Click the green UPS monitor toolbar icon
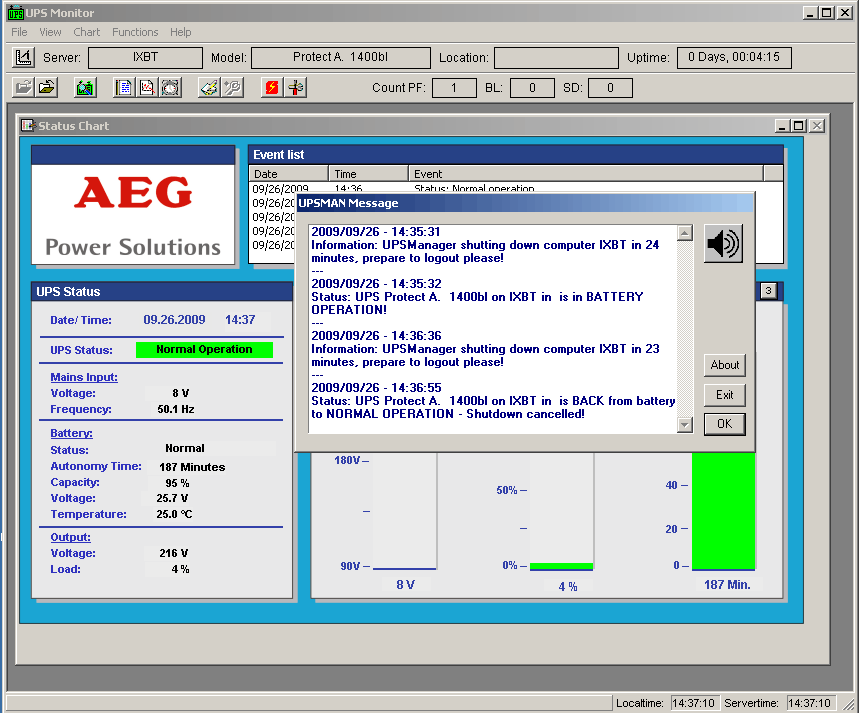The width and height of the screenshot is (859, 713). [85, 88]
